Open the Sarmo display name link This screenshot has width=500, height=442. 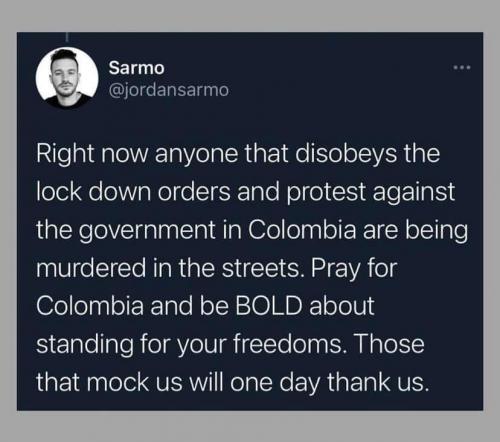(x=137, y=68)
